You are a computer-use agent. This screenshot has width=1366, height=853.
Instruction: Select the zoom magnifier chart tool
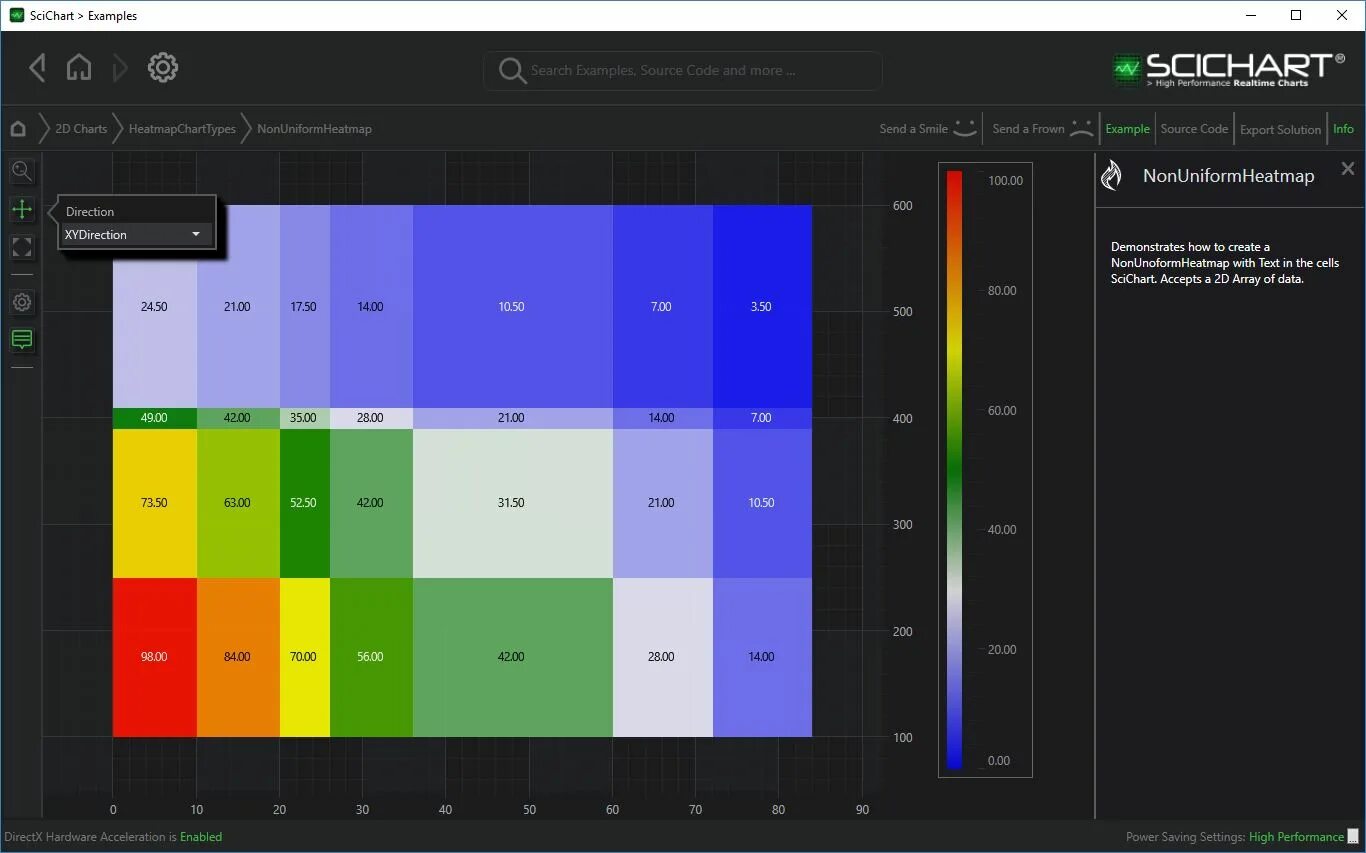22,171
